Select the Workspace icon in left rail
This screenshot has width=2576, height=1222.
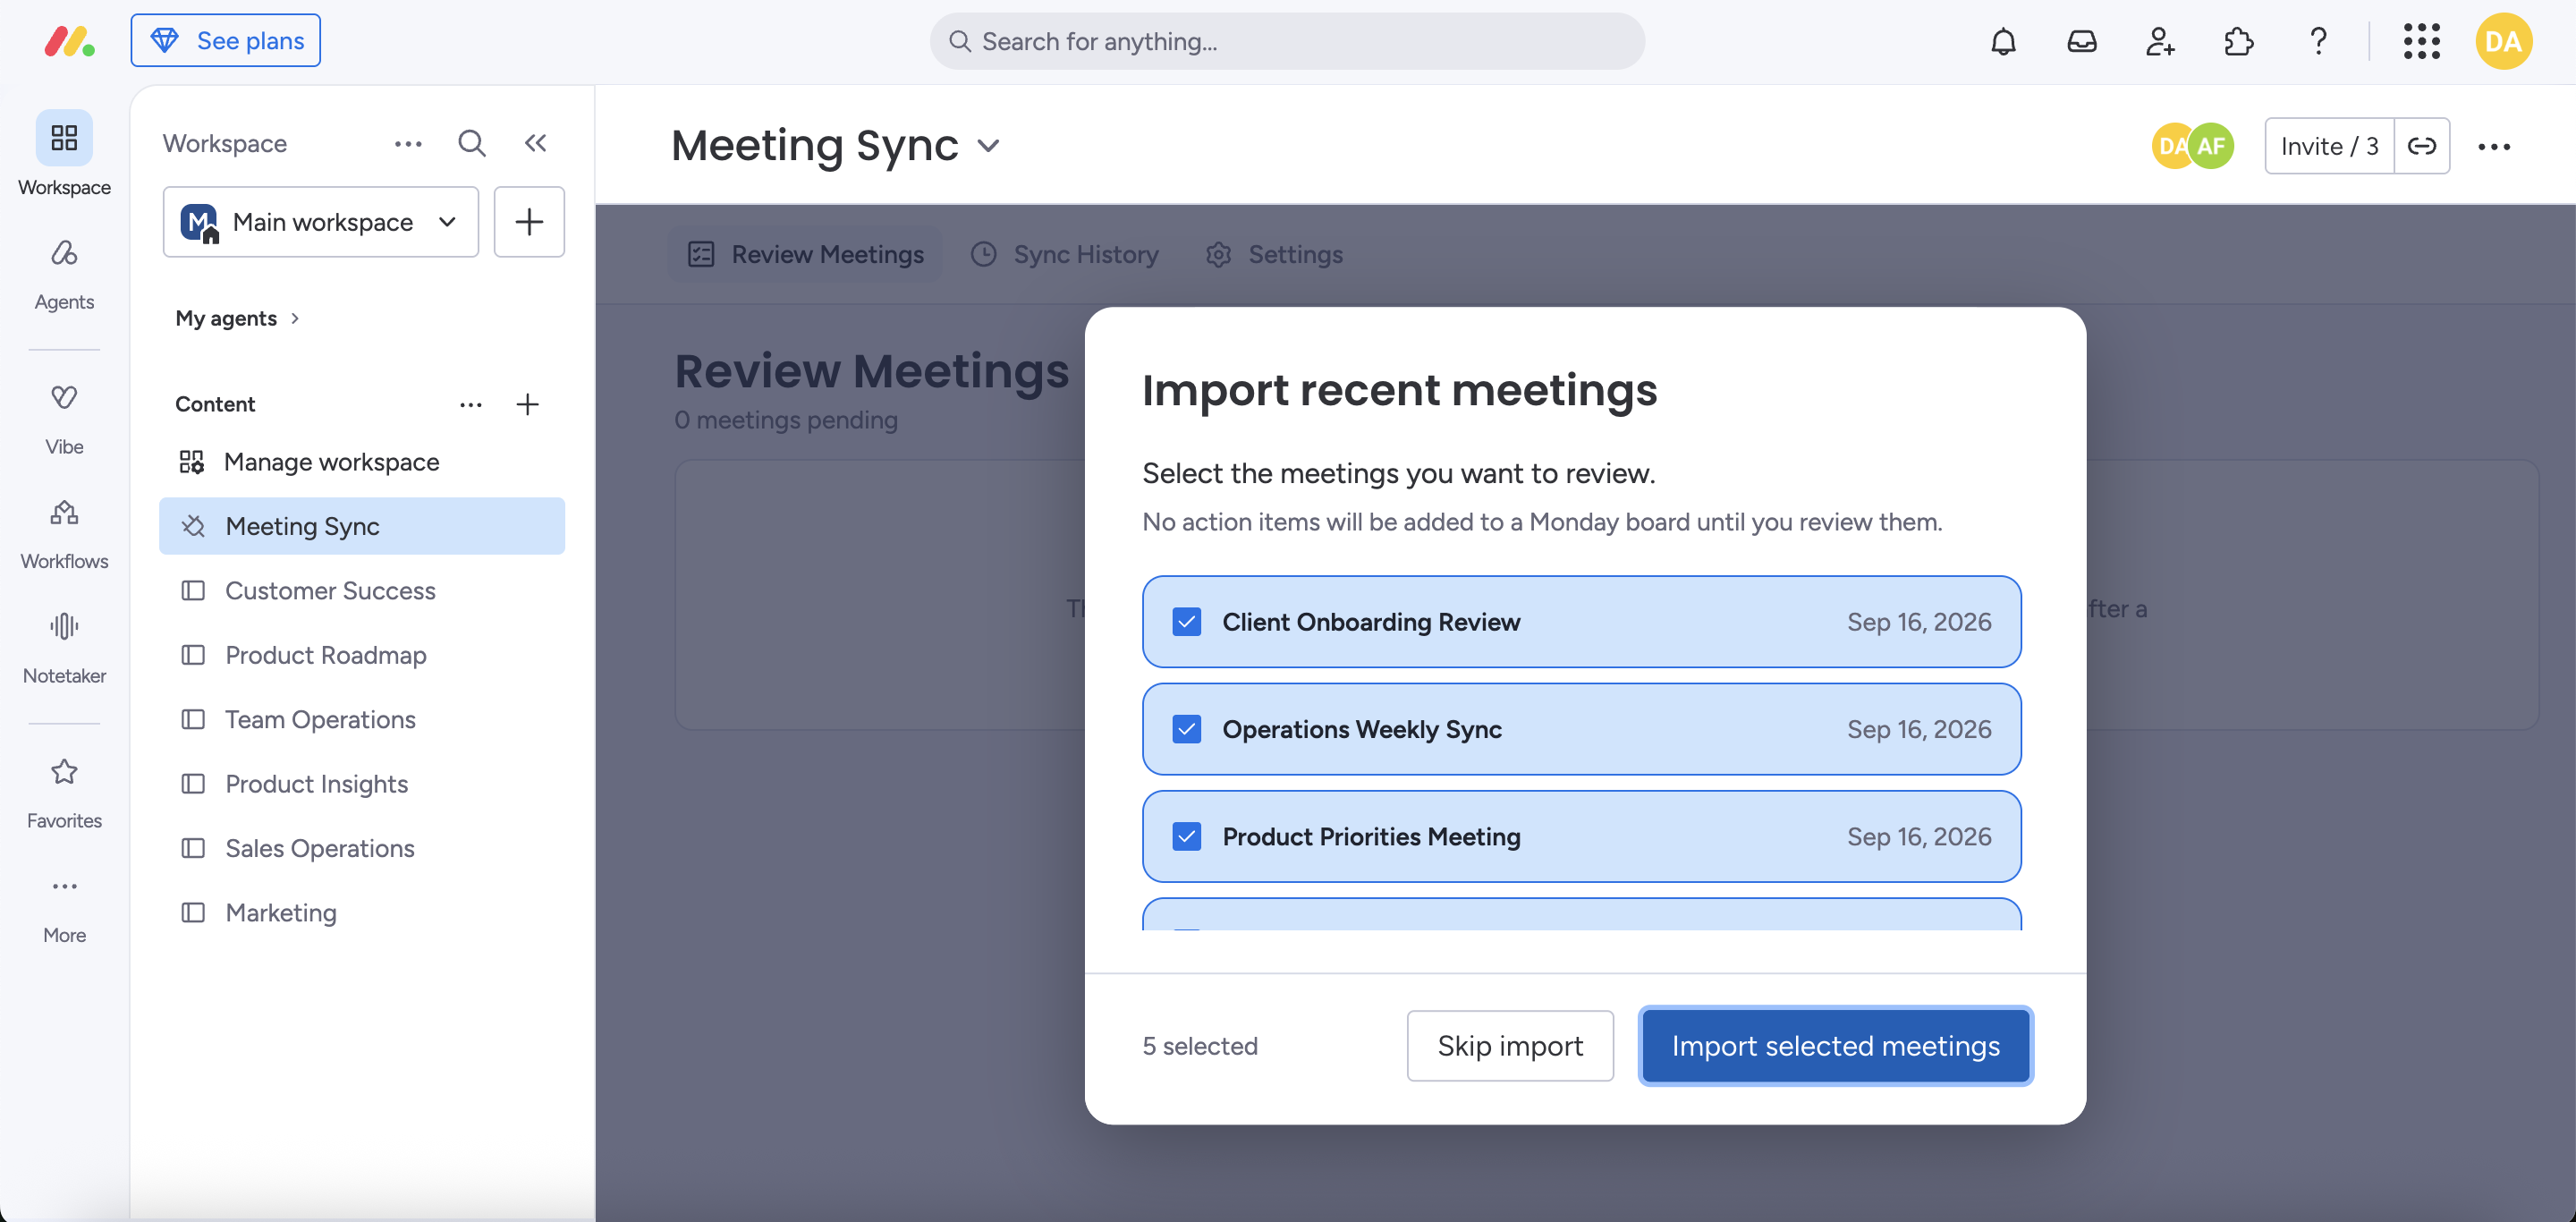64,137
